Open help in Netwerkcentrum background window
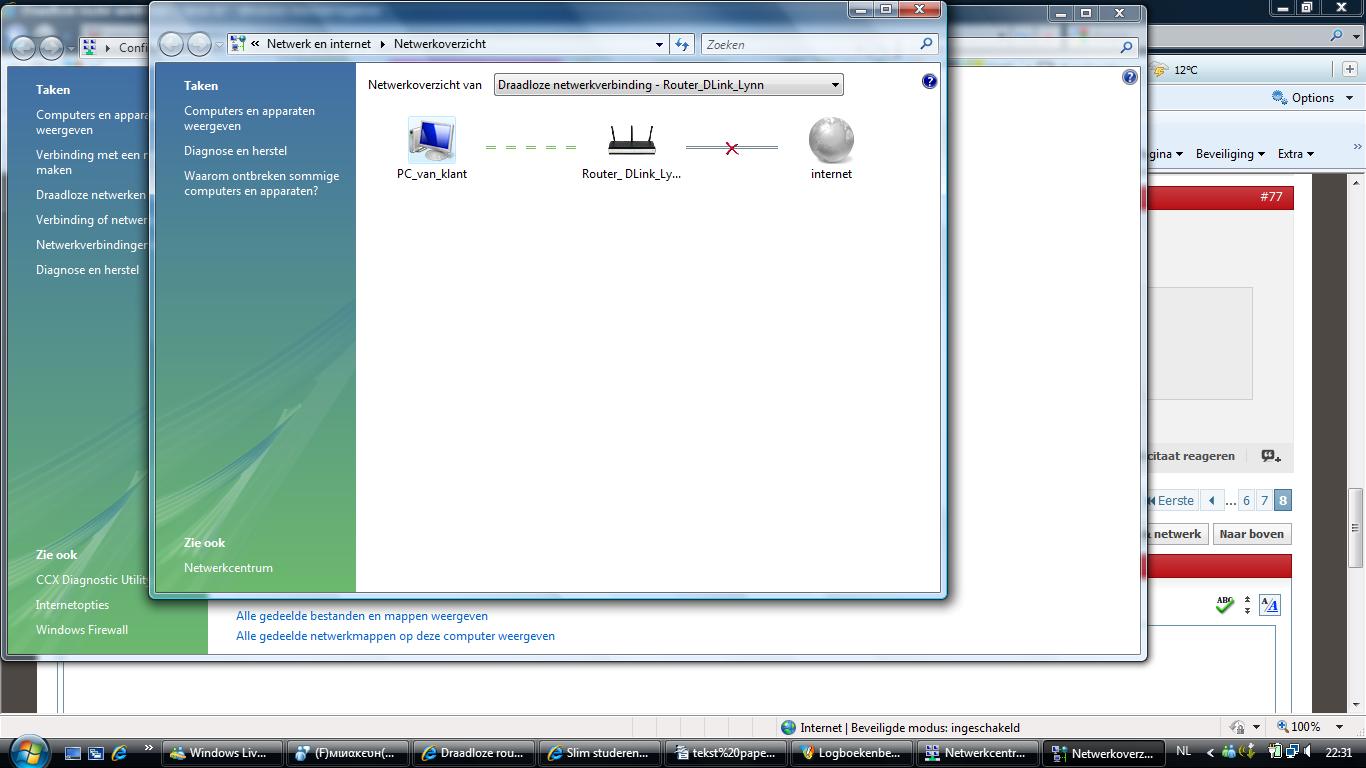1366x768 pixels. pos(1129,77)
